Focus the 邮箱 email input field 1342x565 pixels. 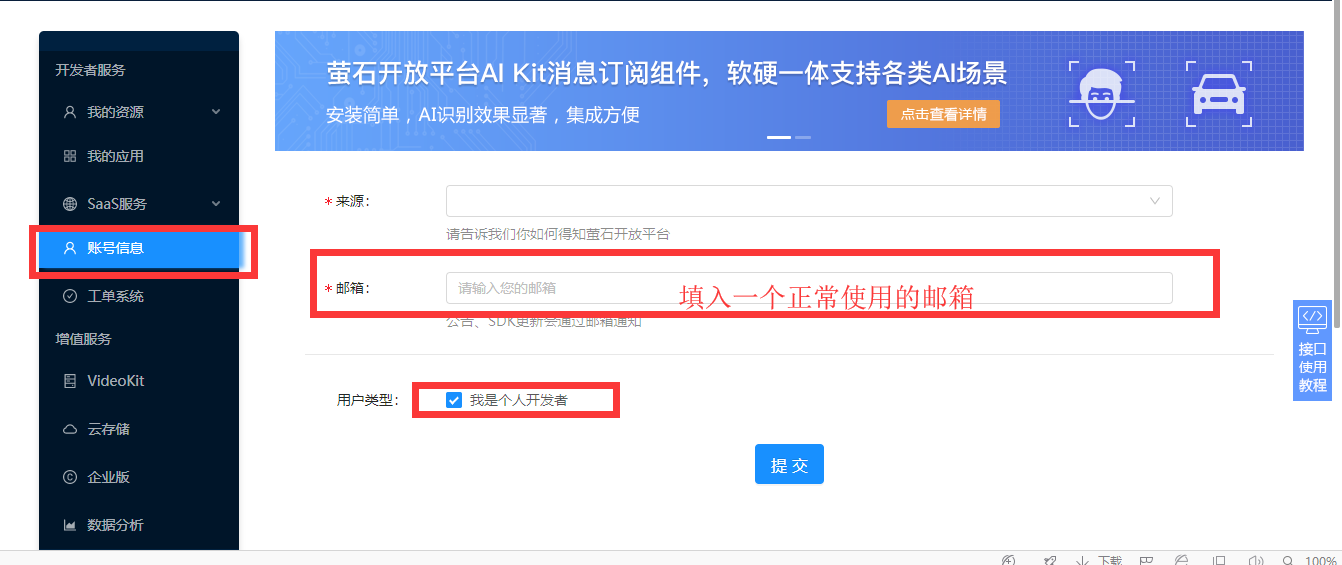(x=809, y=288)
